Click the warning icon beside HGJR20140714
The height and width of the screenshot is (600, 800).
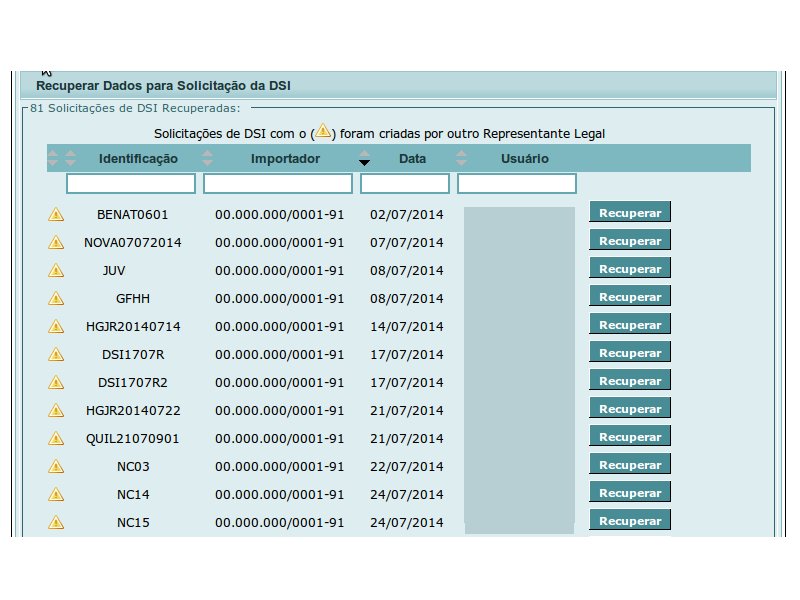[56, 327]
